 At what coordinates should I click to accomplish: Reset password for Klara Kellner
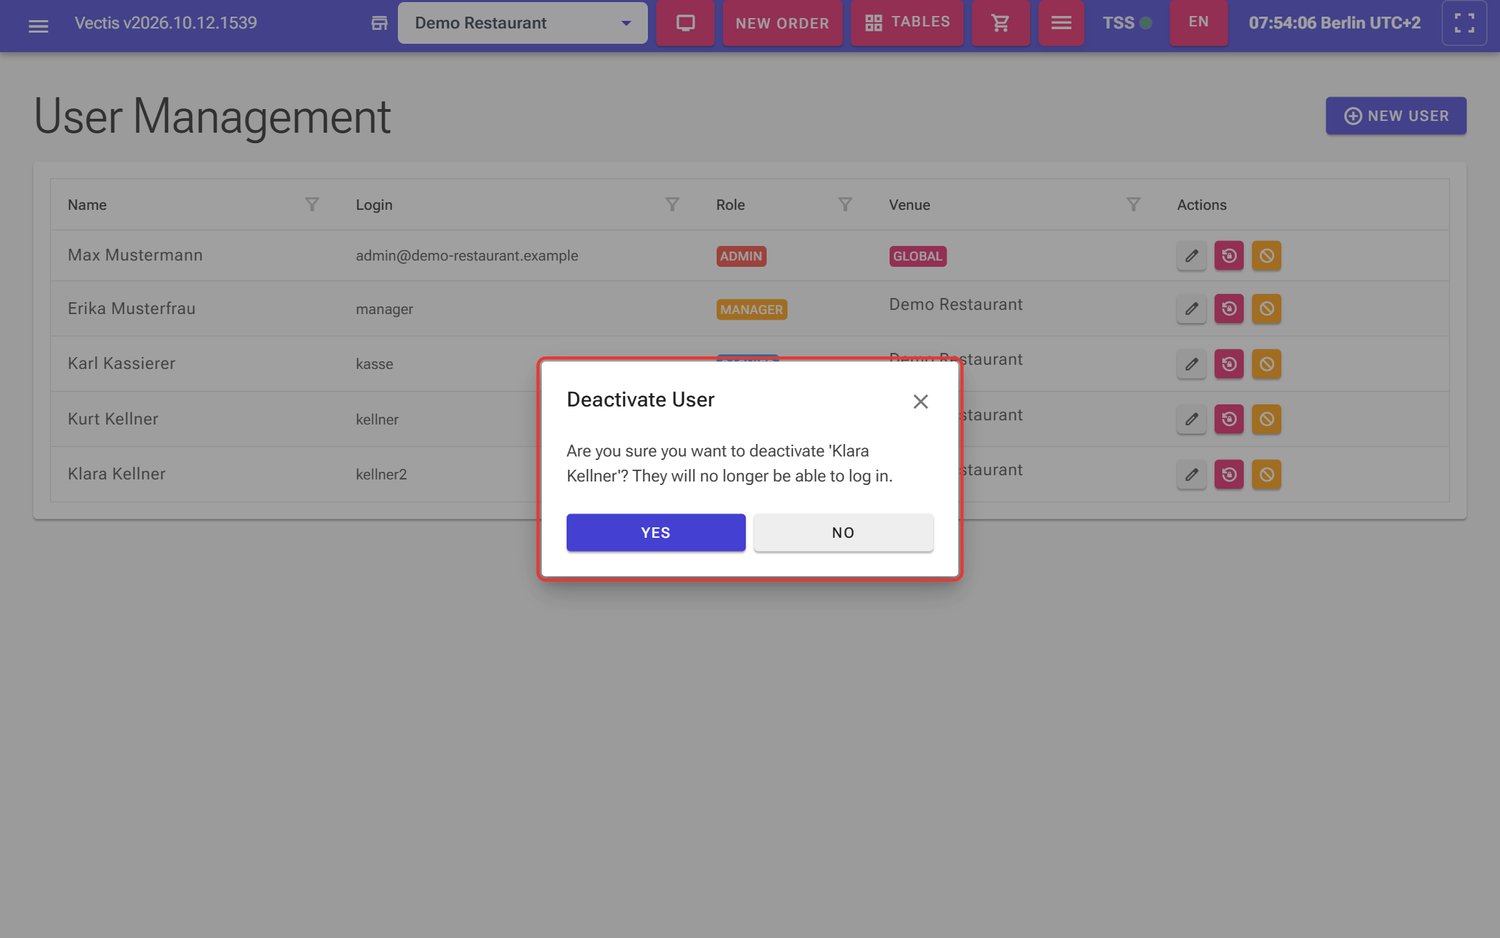pos(1229,474)
